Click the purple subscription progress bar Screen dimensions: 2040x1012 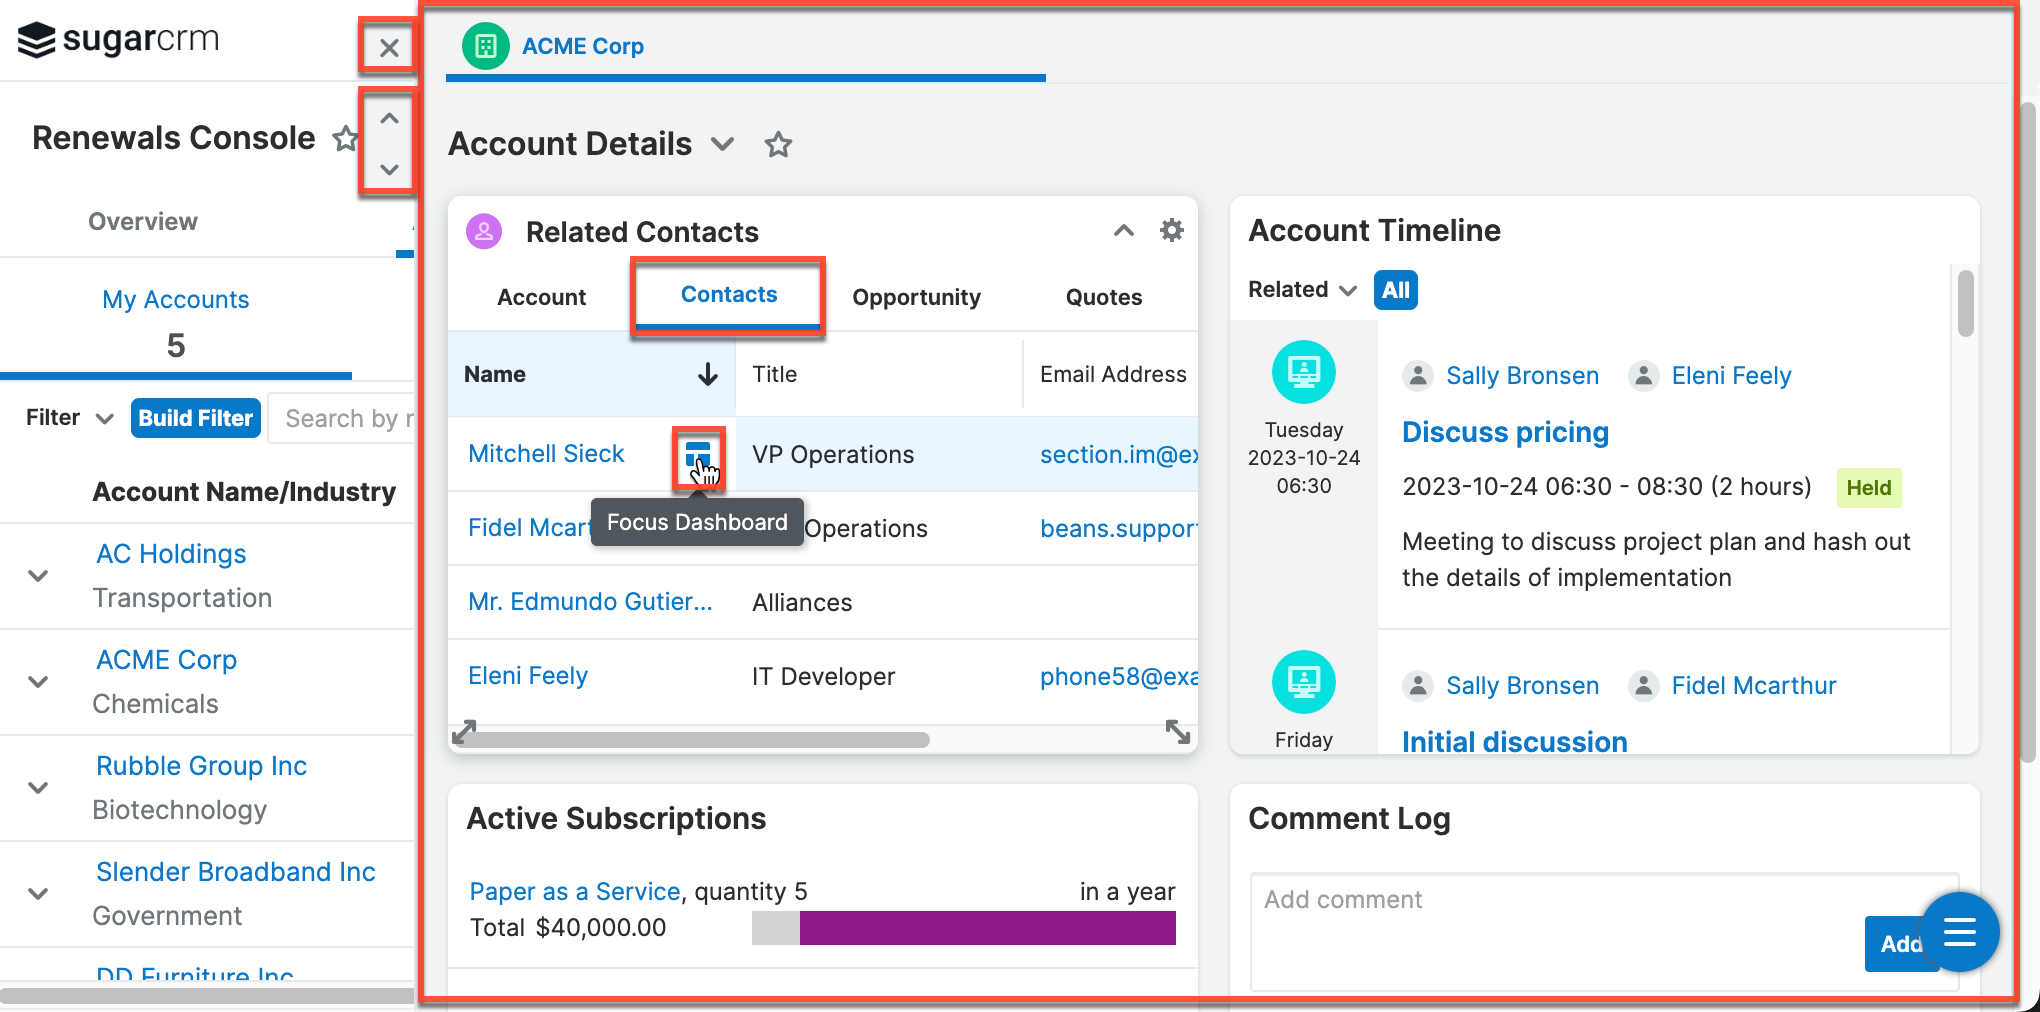tap(987, 928)
